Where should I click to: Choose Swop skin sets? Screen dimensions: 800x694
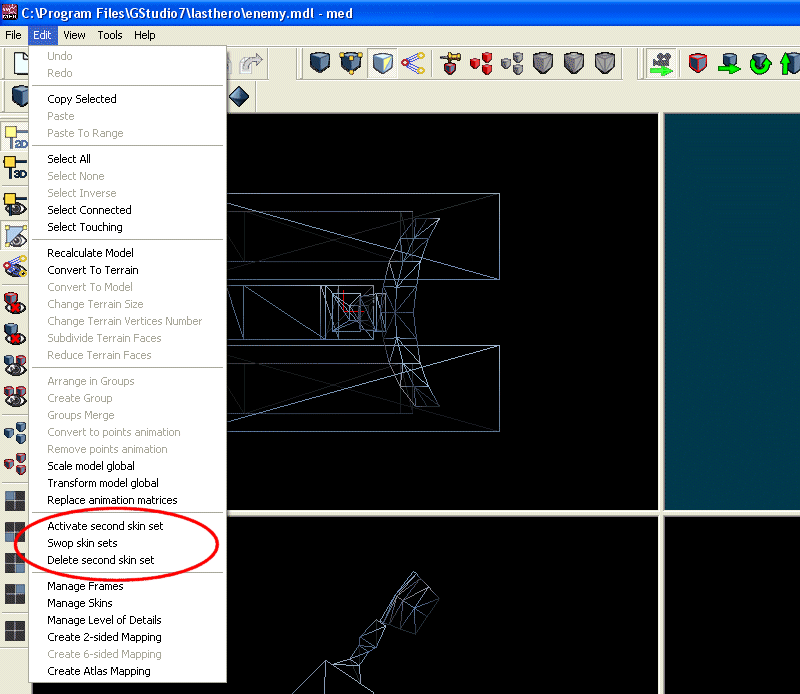coord(82,543)
